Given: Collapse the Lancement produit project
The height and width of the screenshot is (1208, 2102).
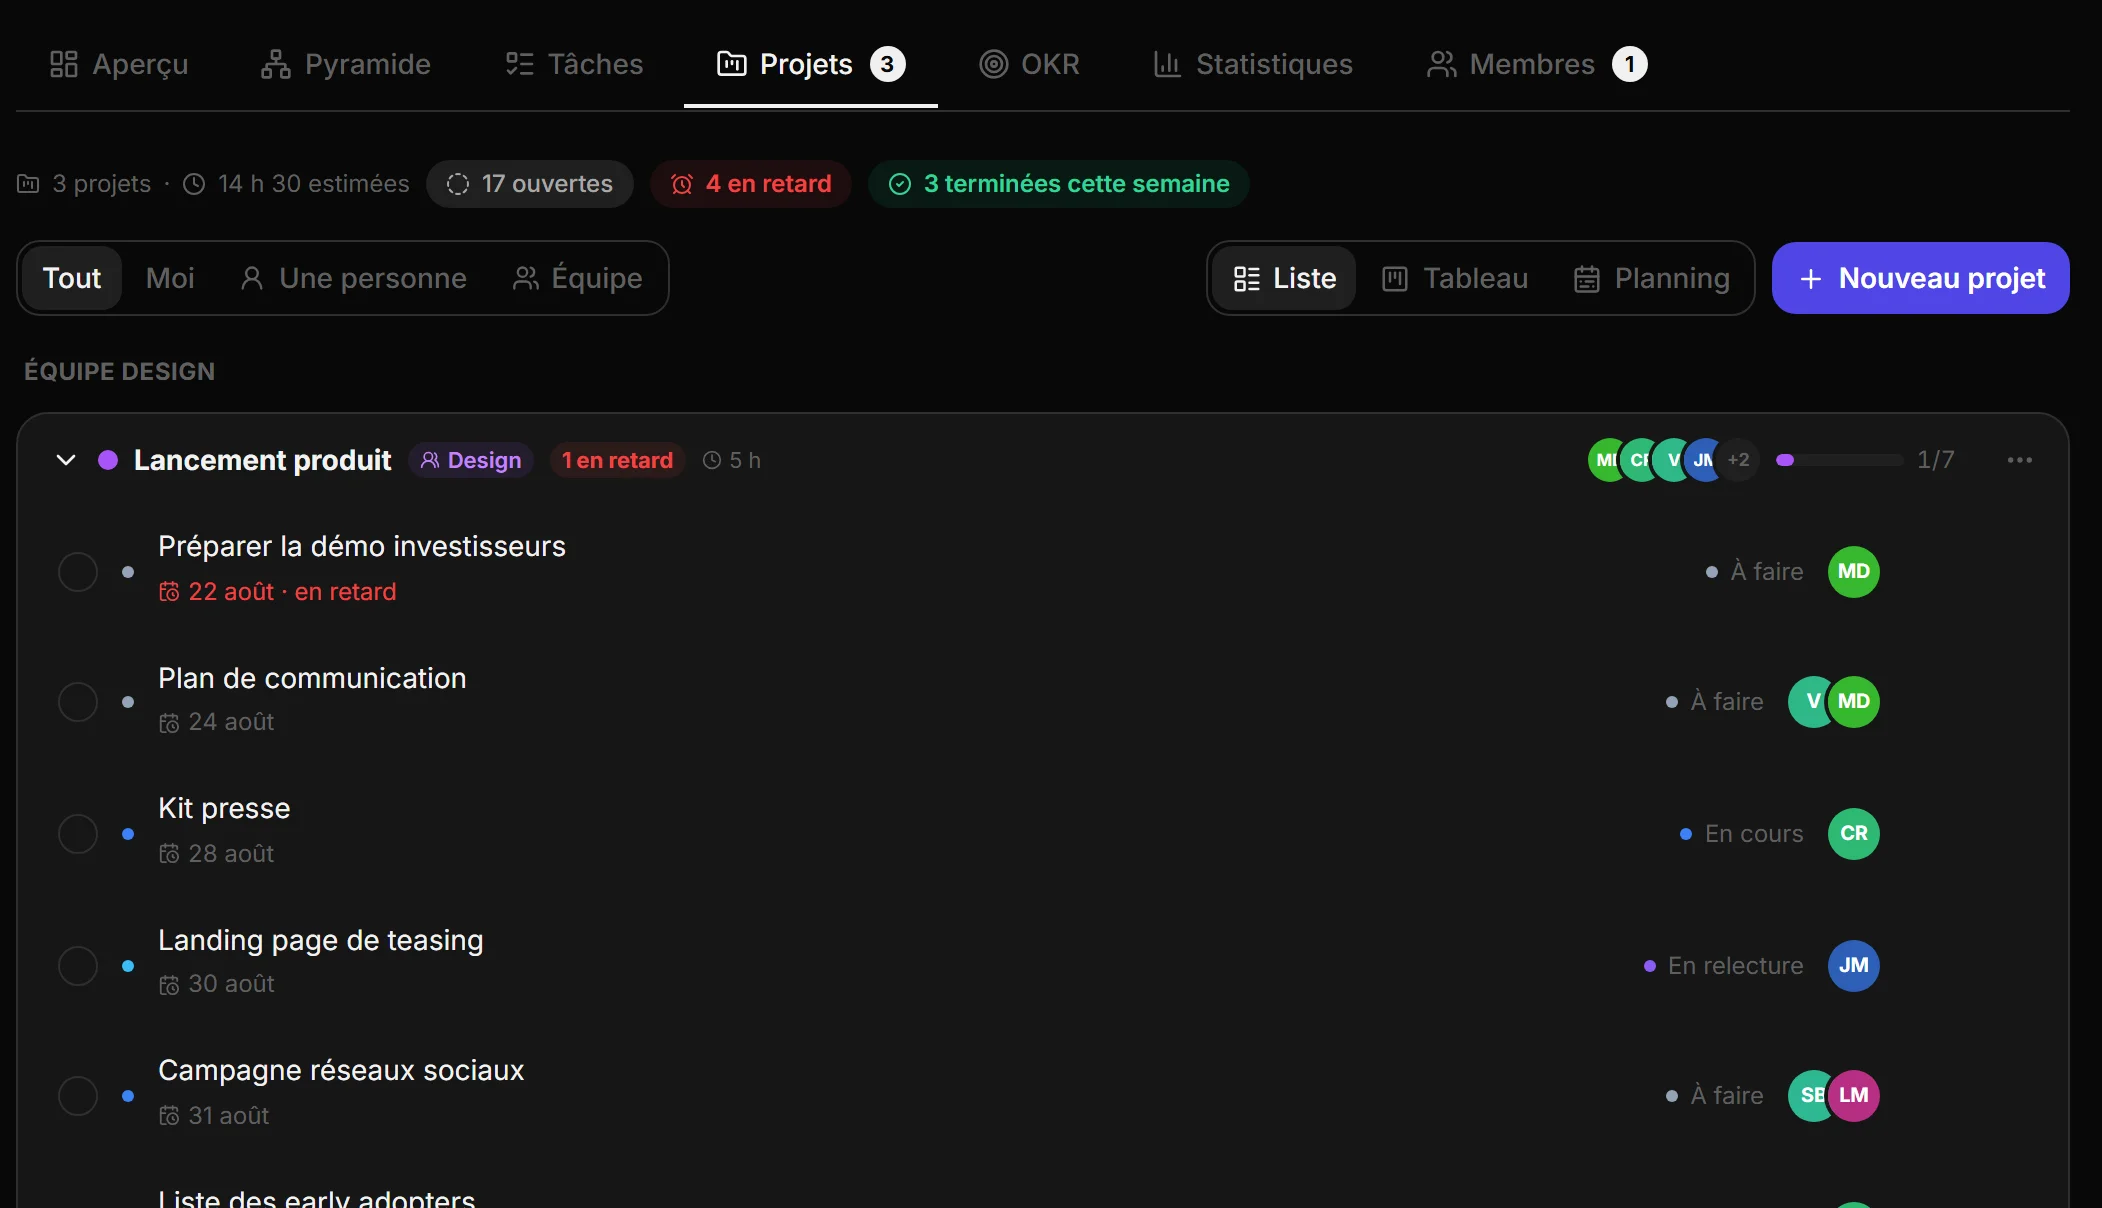Looking at the screenshot, I should pyautogui.click(x=66, y=460).
